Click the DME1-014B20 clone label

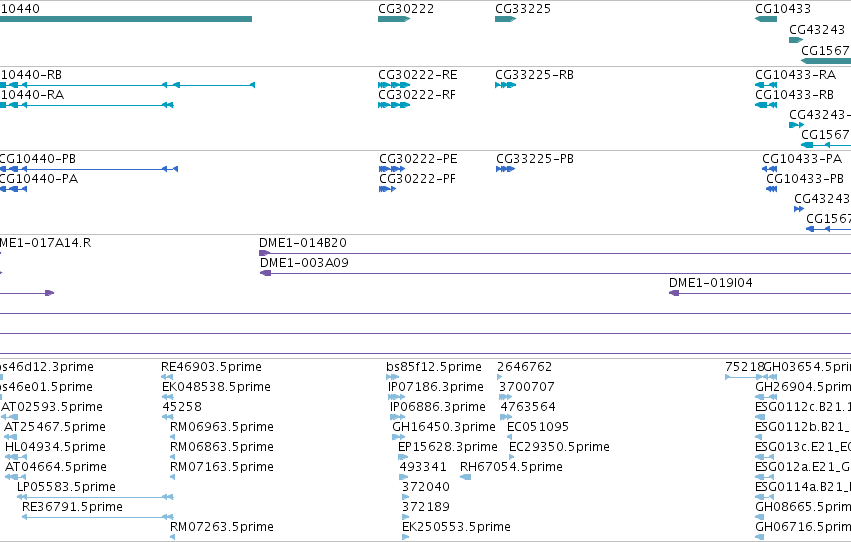303,243
